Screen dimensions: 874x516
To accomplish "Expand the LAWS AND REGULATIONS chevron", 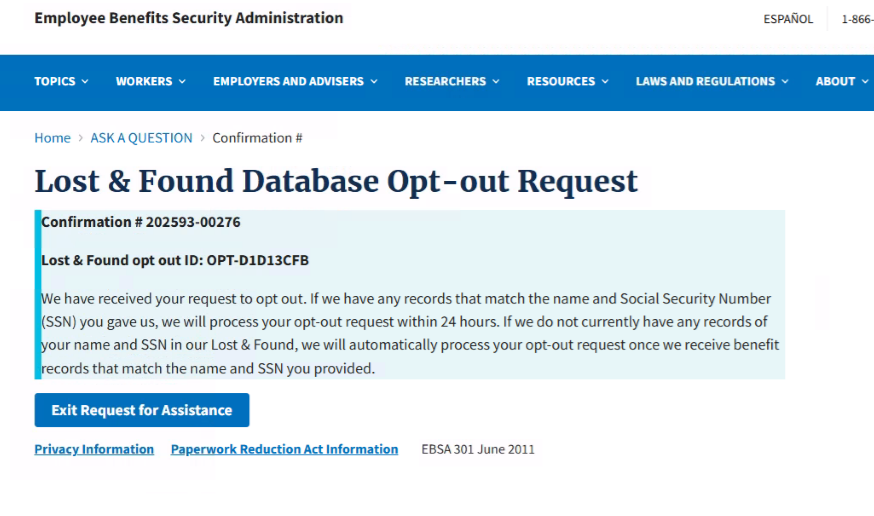I will [x=785, y=82].
